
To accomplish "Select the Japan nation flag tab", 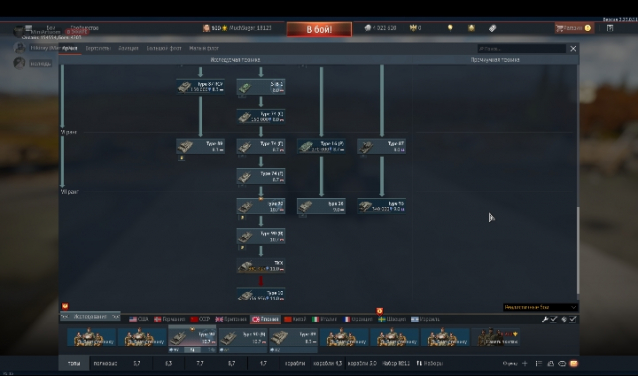I will pyautogui.click(x=265, y=319).
